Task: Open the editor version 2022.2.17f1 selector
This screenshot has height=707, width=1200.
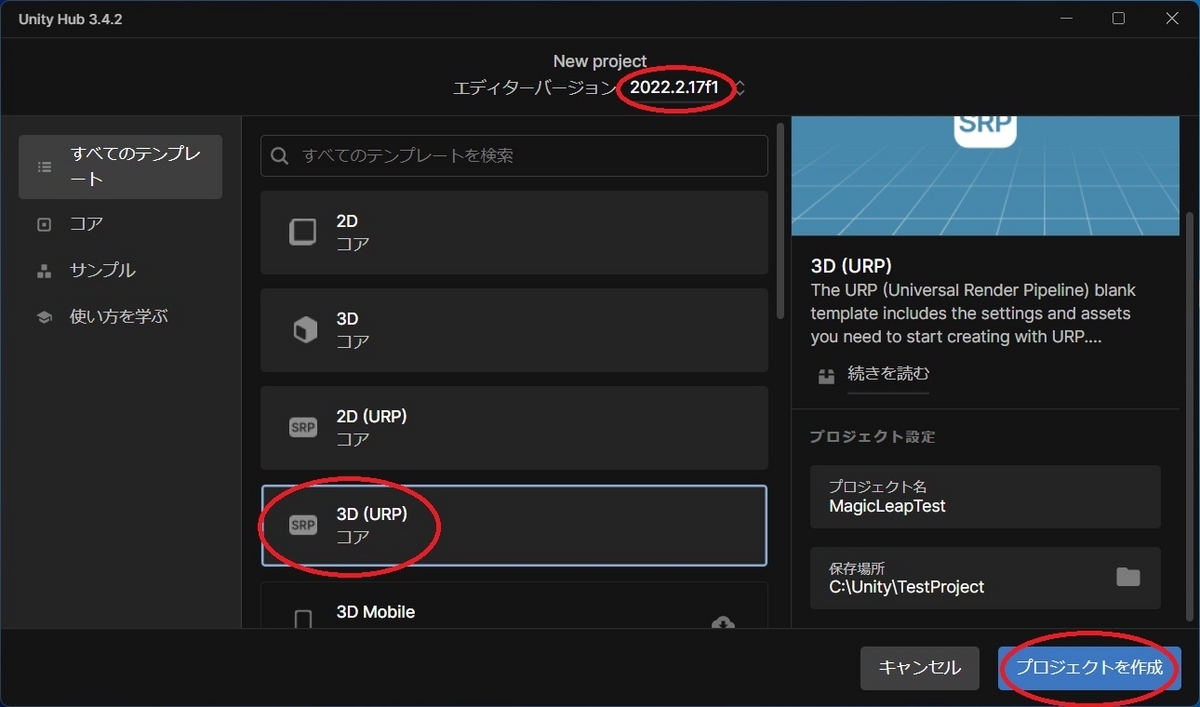Action: pos(686,88)
